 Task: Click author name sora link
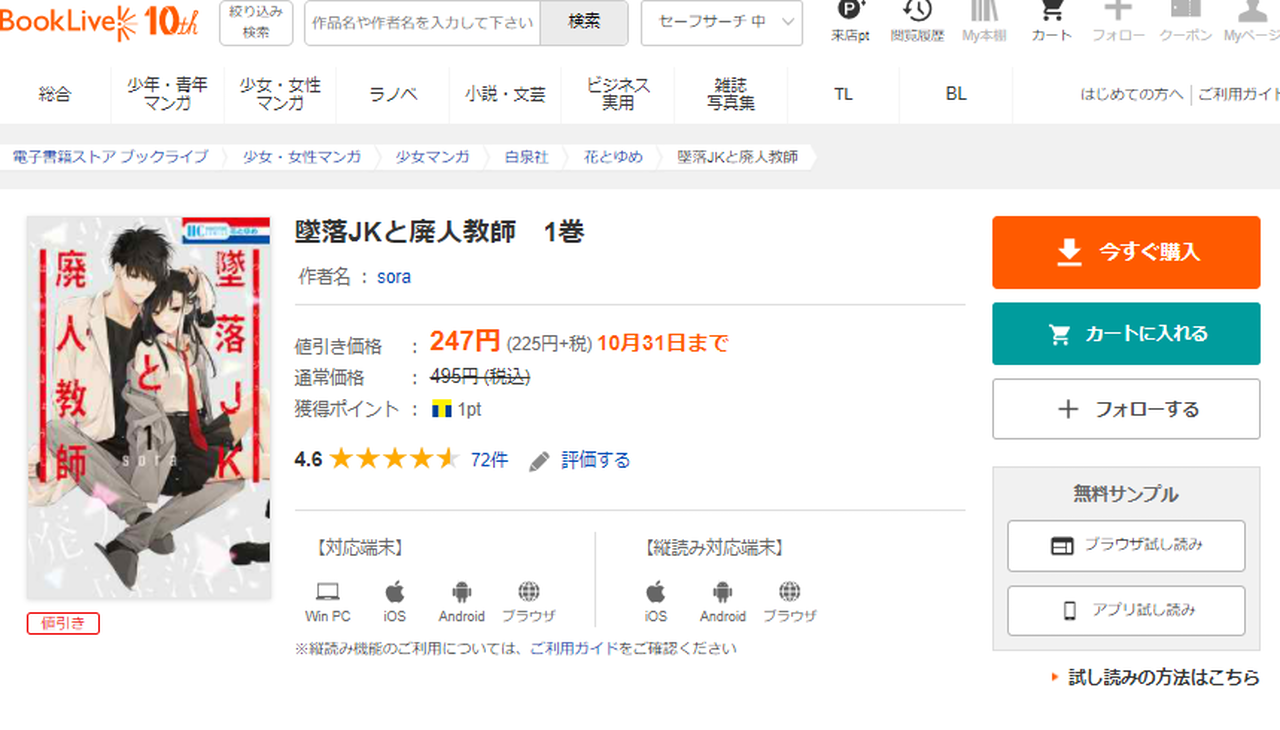(x=394, y=277)
